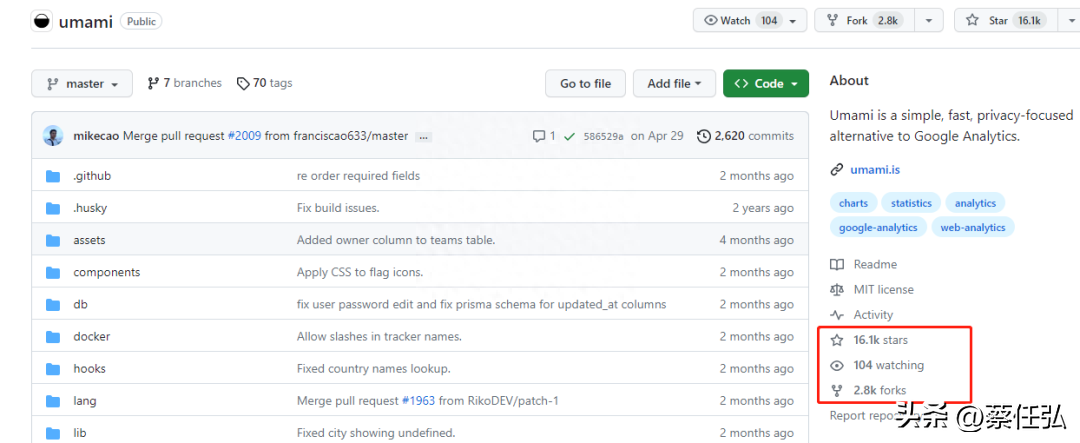Click the assets folder icon
Viewport: 1080px width, 443px height.
[x=53, y=240]
